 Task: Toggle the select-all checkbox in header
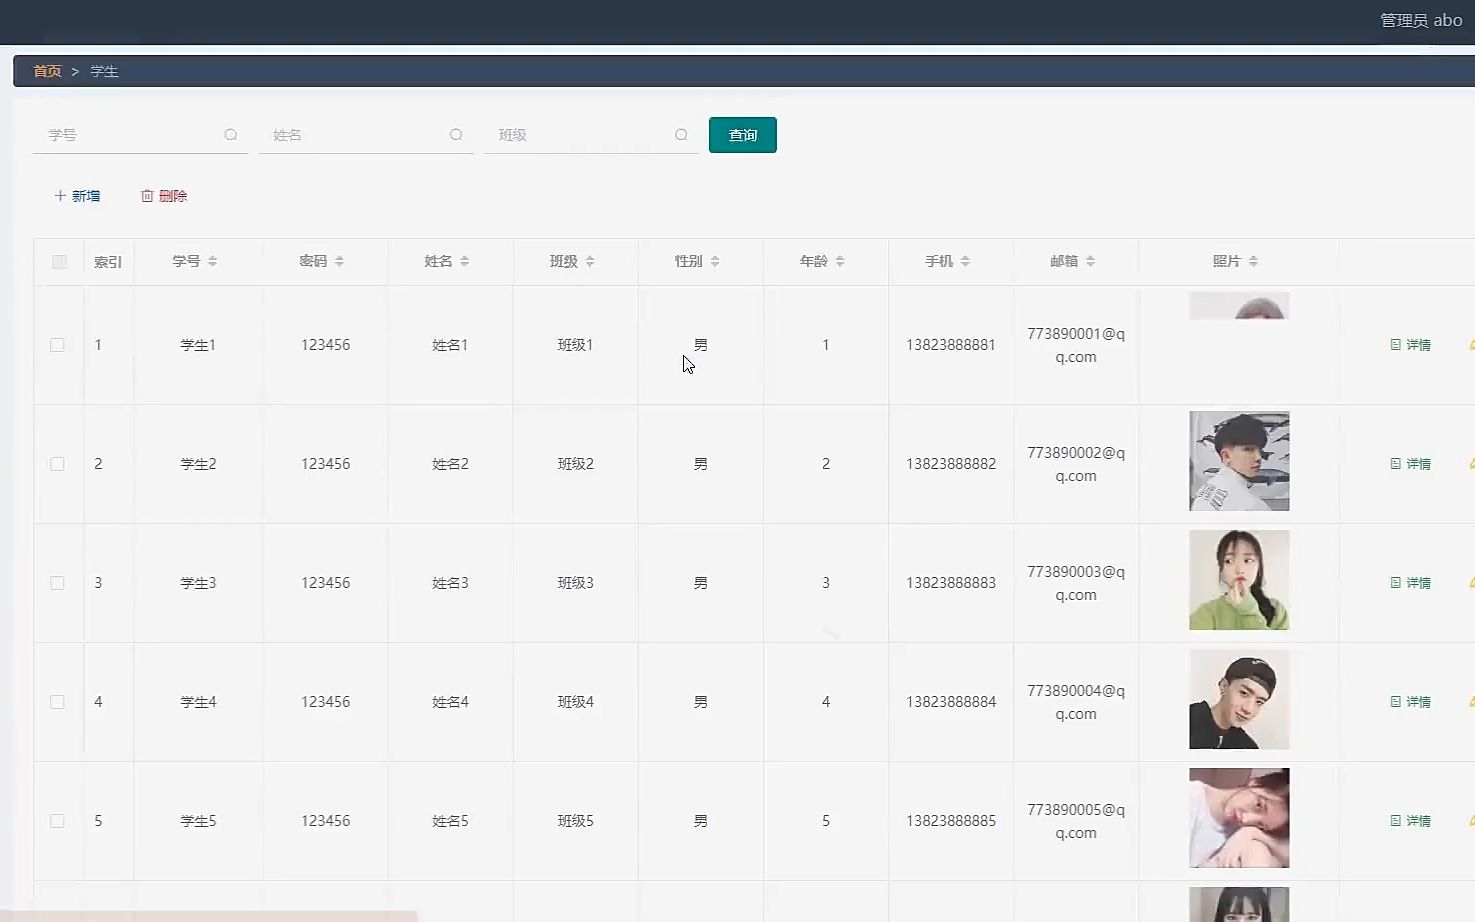tap(59, 262)
